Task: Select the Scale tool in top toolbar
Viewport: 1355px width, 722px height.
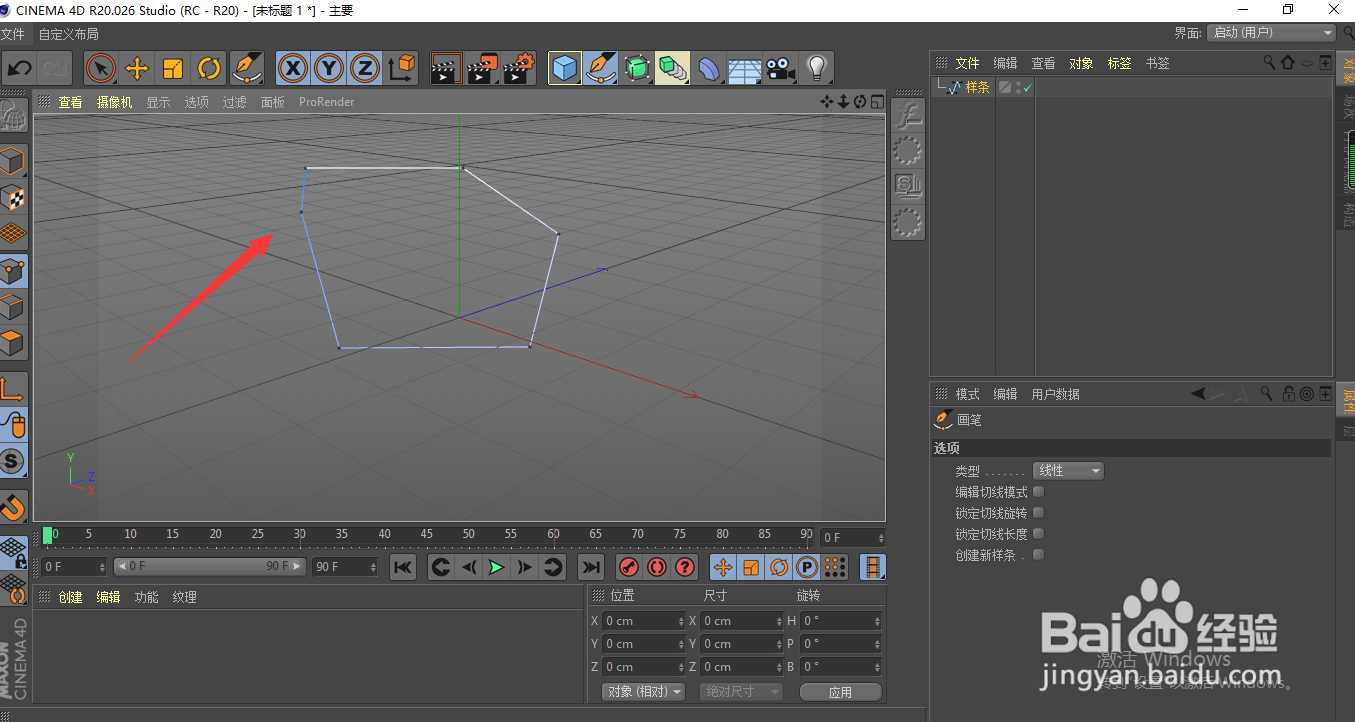Action: click(173, 68)
